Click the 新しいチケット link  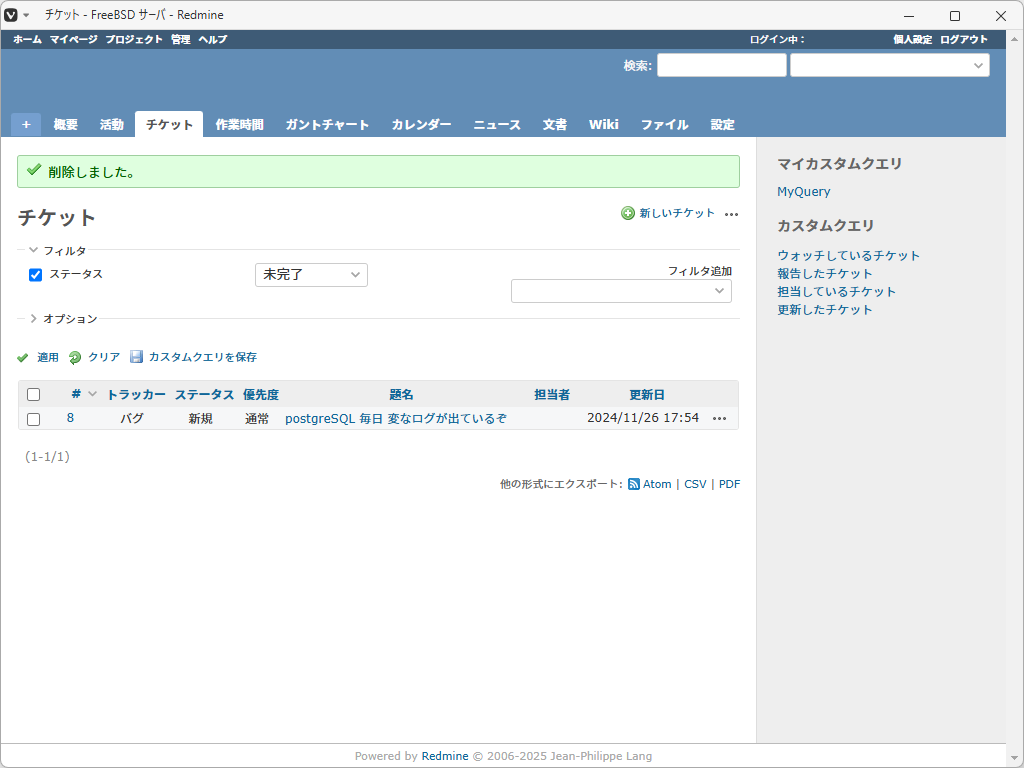677,214
